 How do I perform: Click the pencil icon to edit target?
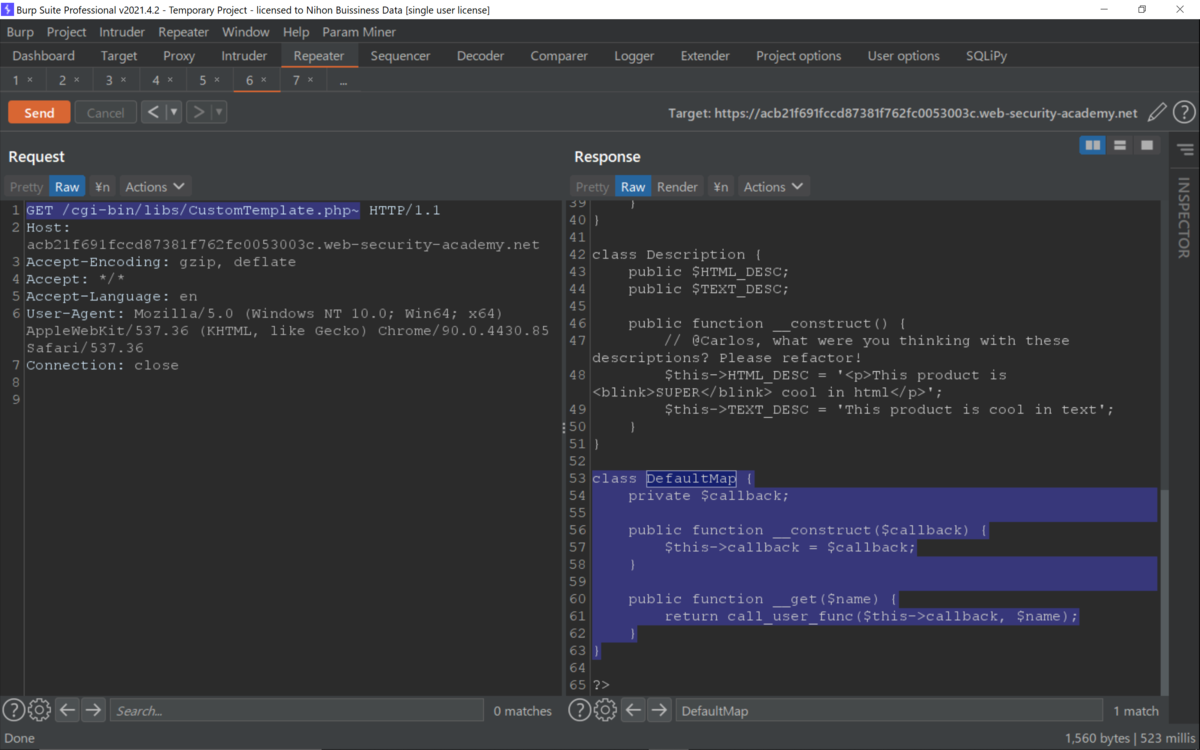1157,113
